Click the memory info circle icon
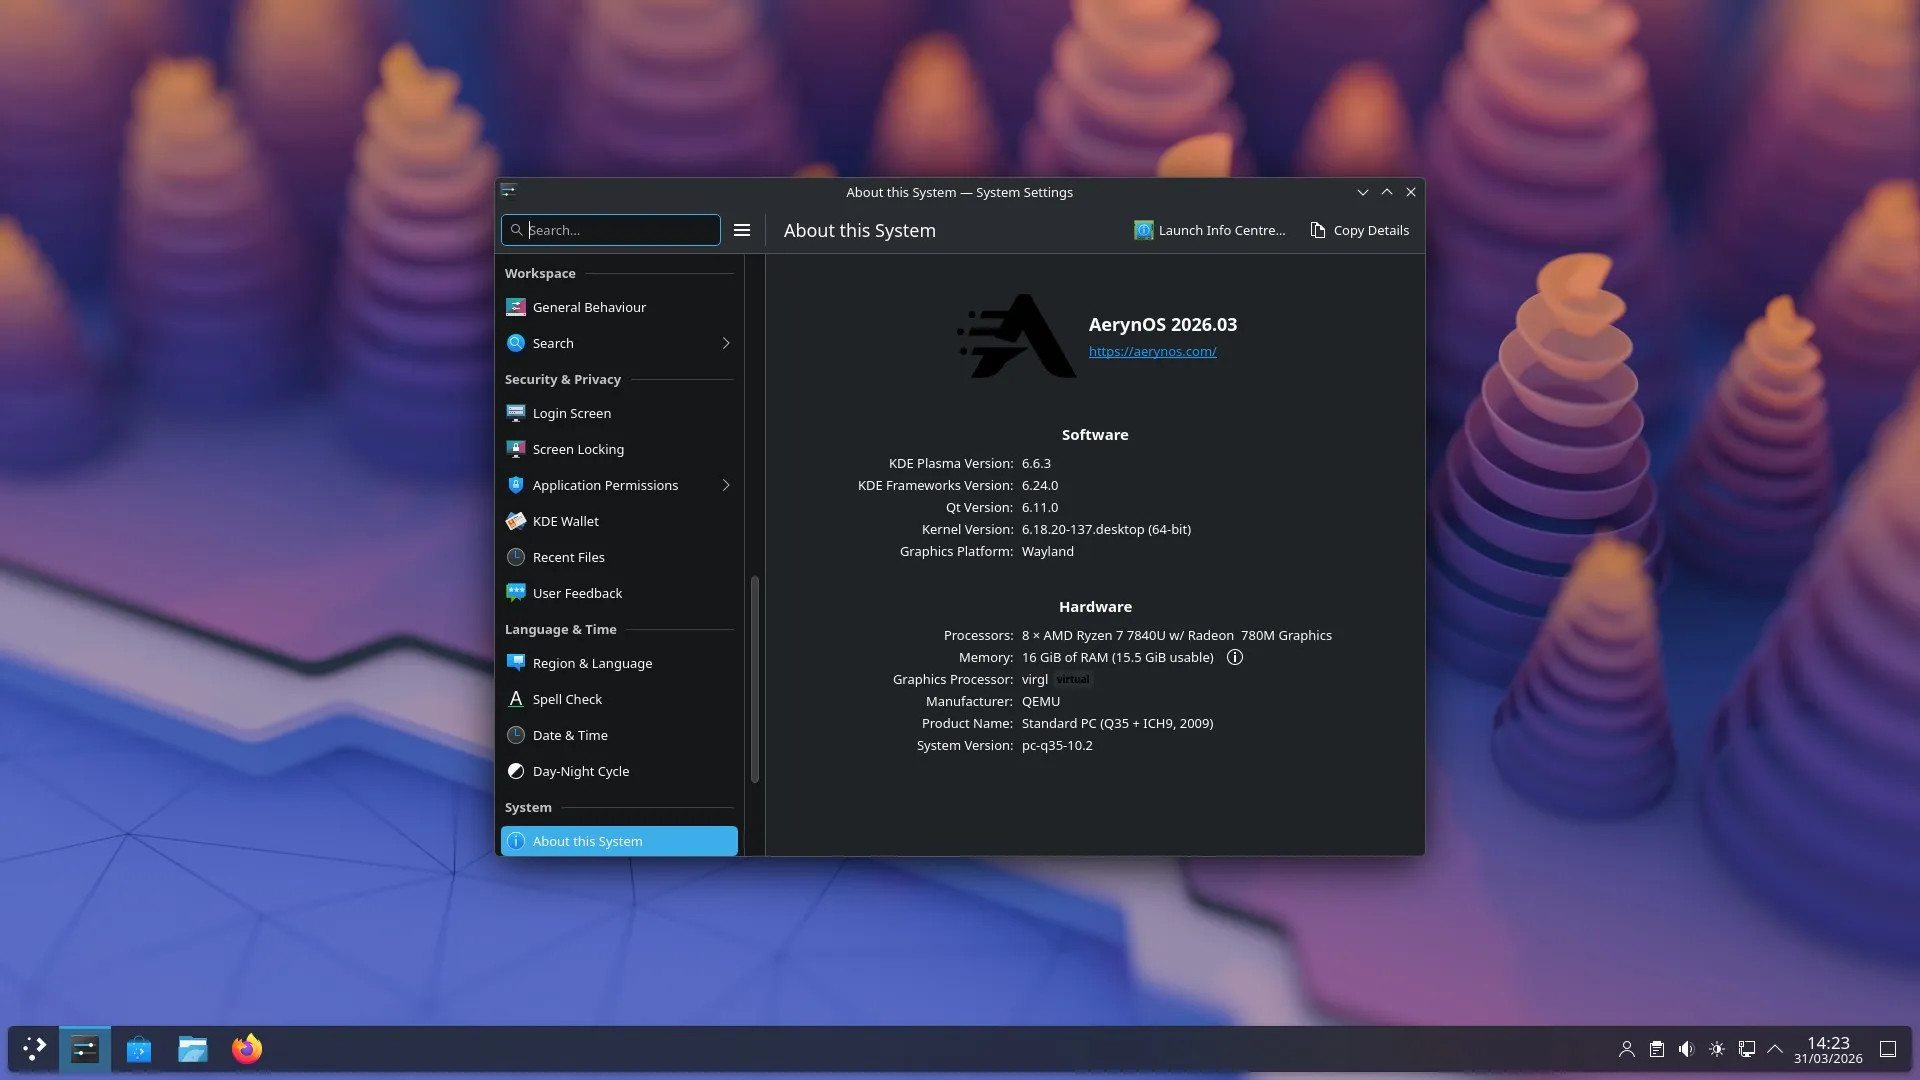1920x1080 pixels. 1234,657
